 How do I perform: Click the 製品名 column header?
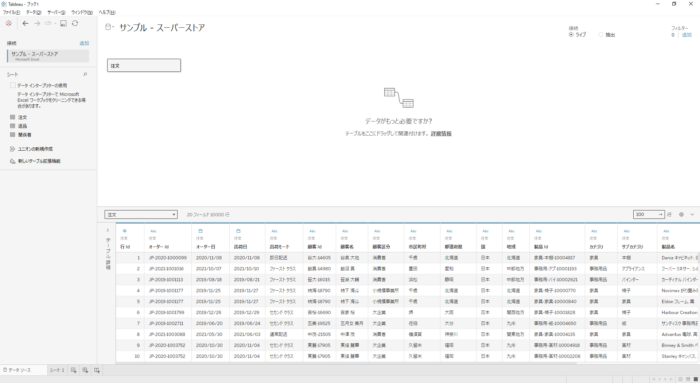tap(668, 247)
